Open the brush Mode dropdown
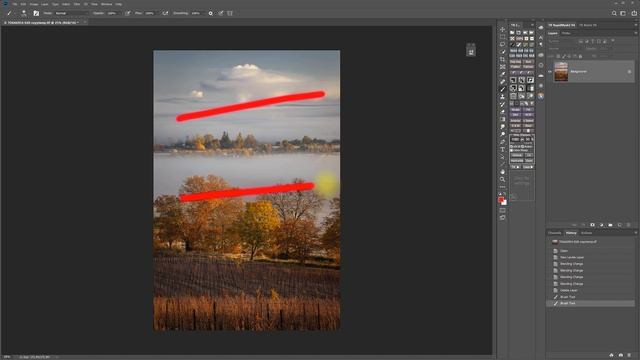640x360 pixels. click(x=71, y=13)
